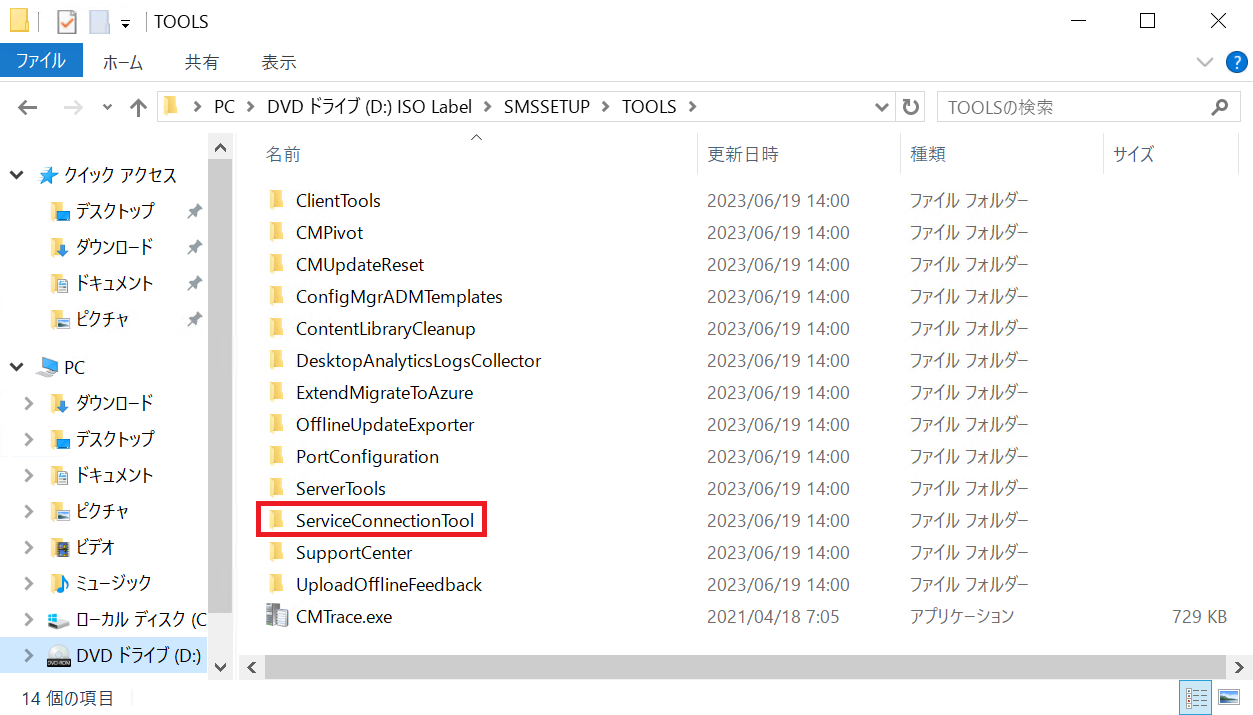Click the Properties icon in quick access toolbar
1253x715 pixels.
coord(67,21)
